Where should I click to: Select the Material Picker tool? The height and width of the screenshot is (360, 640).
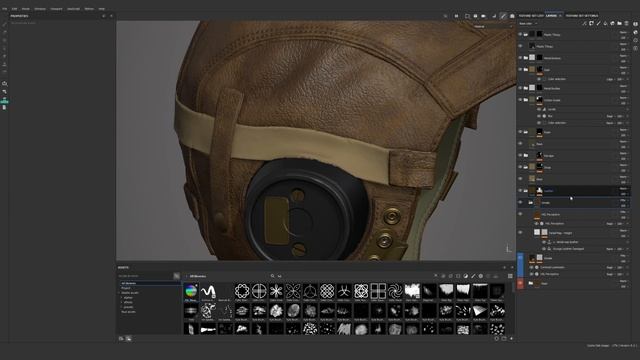pyautogui.click(x=4, y=72)
